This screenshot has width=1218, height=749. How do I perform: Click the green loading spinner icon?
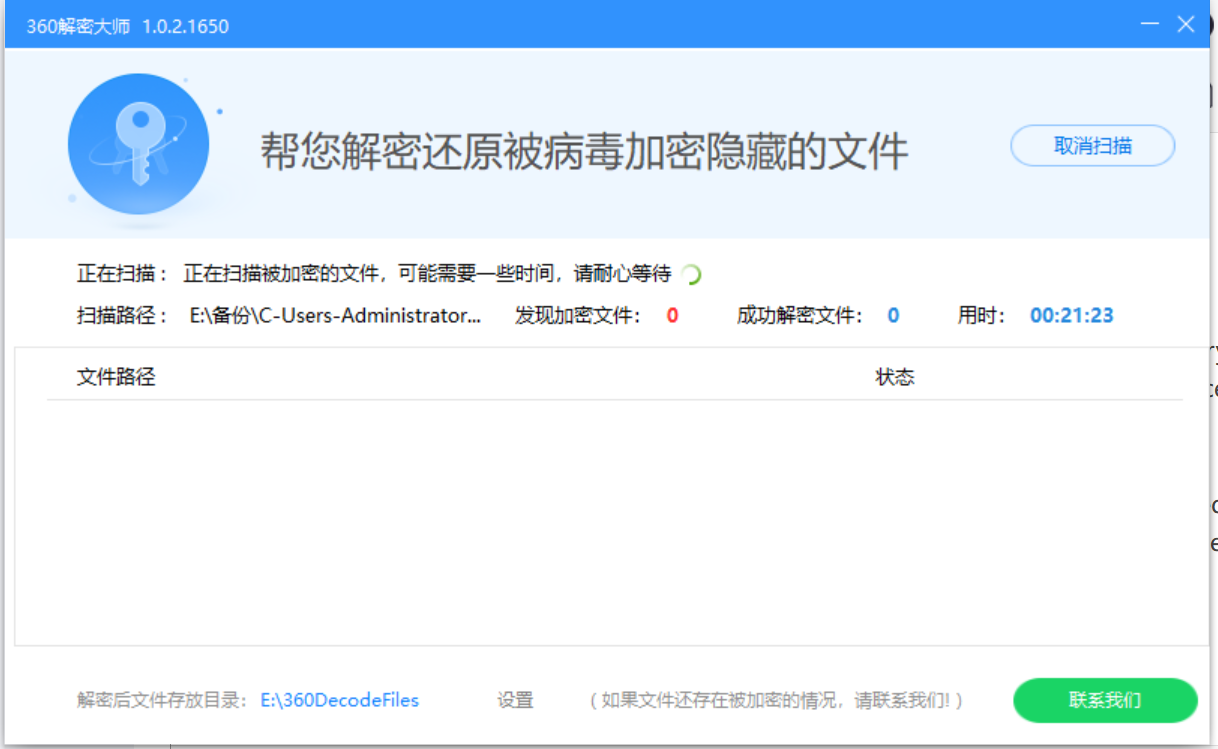pos(690,275)
